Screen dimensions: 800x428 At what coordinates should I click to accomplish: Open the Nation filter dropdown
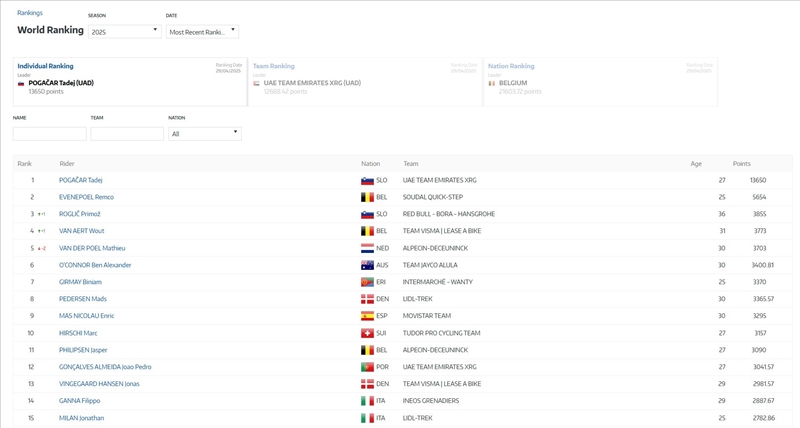[205, 134]
